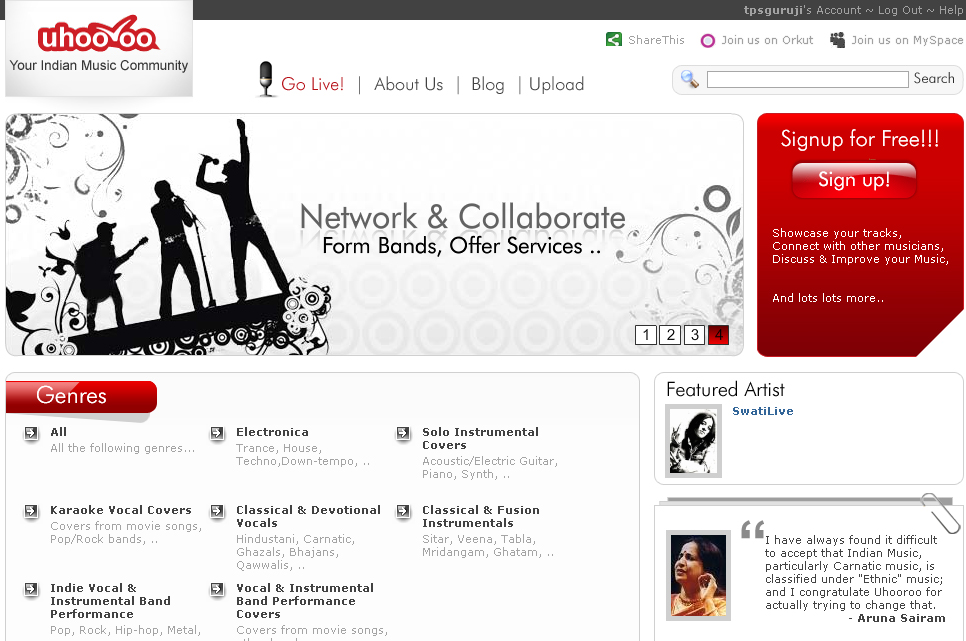Open Classical & Devotional Vocals genre

(x=308, y=516)
